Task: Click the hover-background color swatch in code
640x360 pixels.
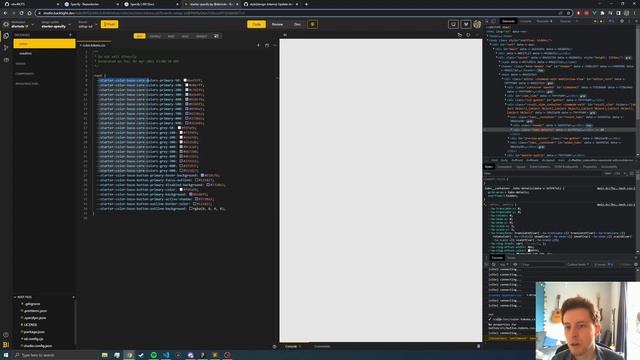Action: [x=202, y=175]
